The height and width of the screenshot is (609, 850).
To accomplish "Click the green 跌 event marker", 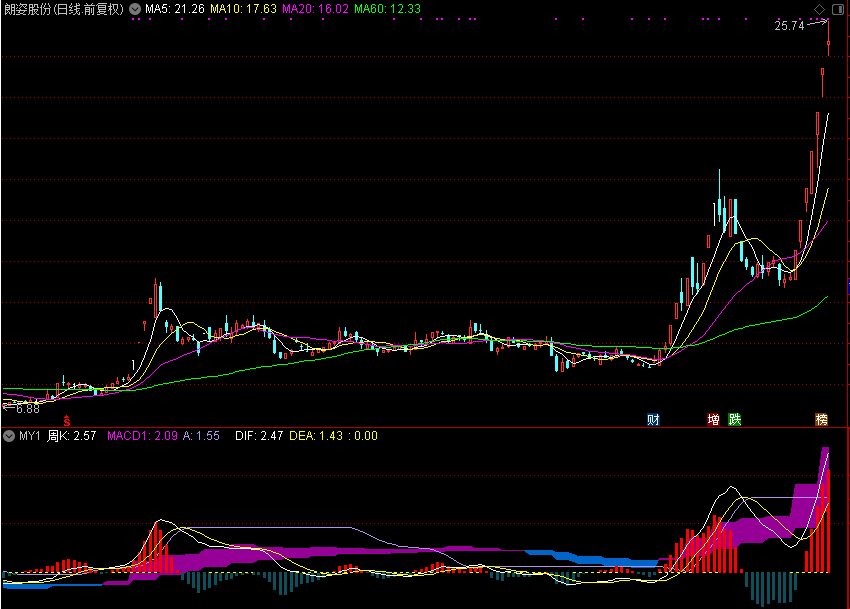I will coord(735,419).
